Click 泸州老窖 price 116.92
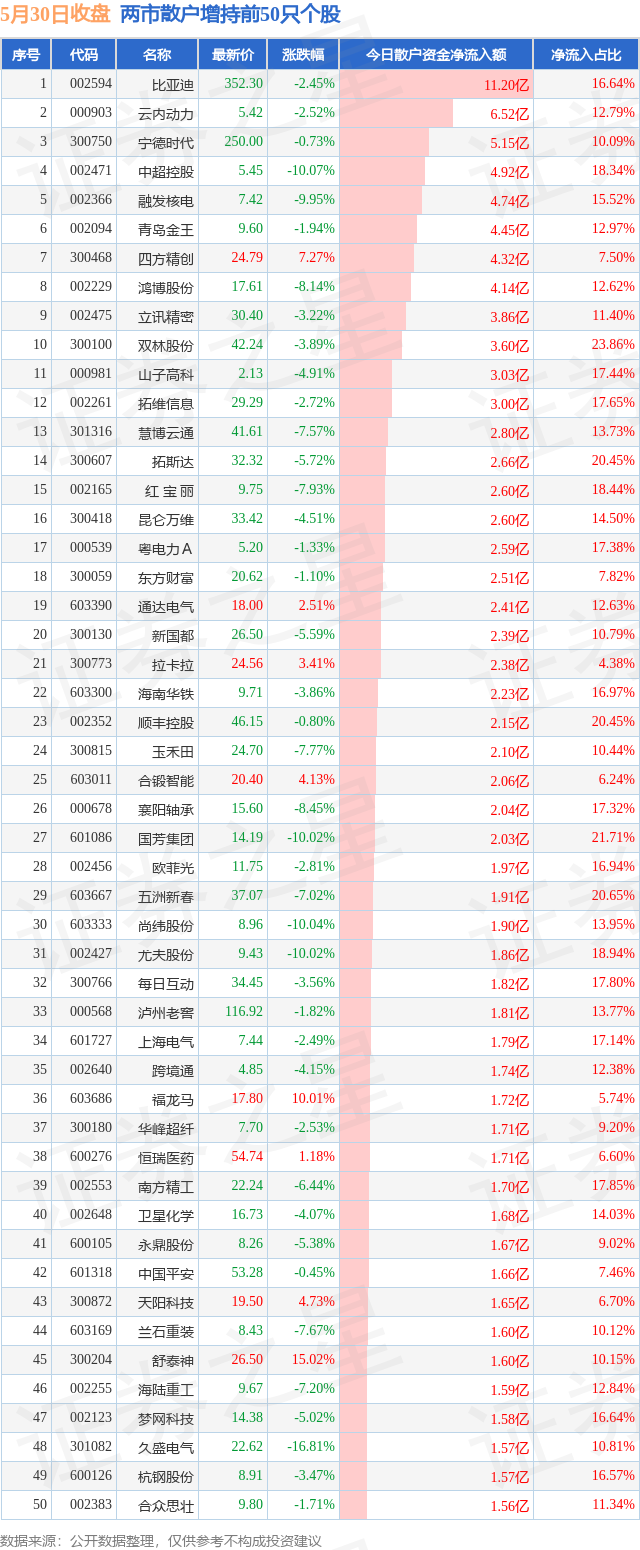 click(x=244, y=1012)
